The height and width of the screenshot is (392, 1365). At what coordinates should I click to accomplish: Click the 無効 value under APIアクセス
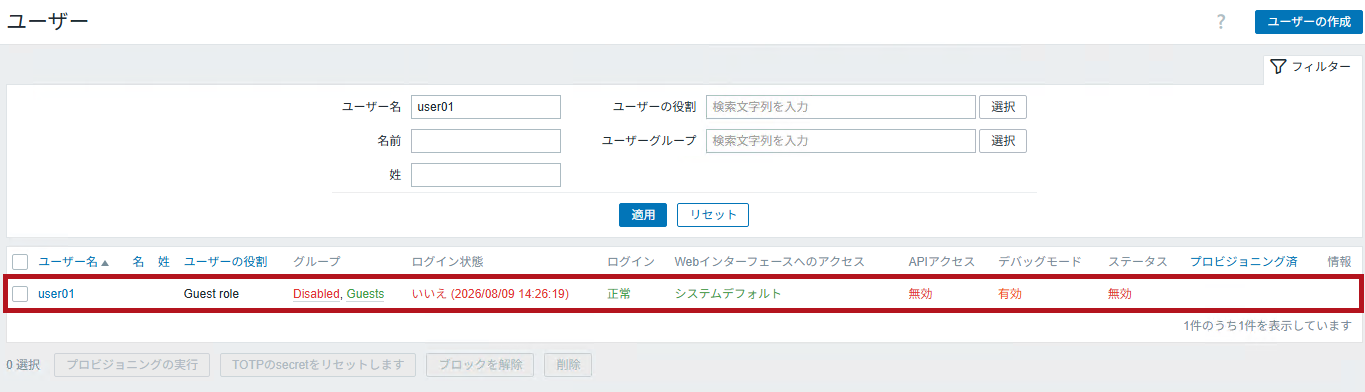pyautogui.click(x=920, y=294)
